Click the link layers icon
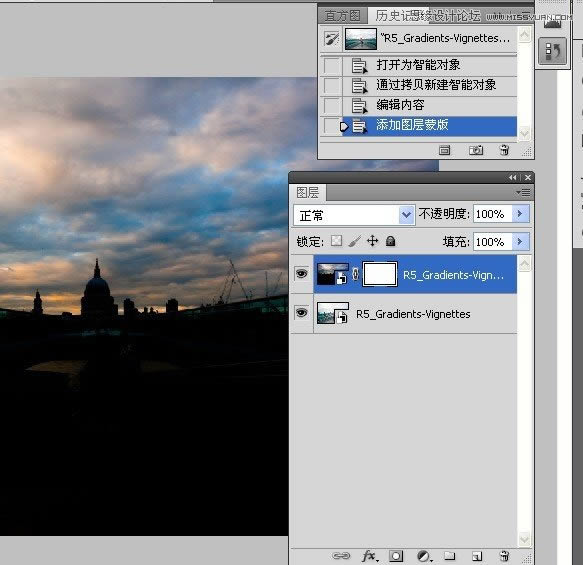This screenshot has width=583, height=565. pyautogui.click(x=341, y=556)
